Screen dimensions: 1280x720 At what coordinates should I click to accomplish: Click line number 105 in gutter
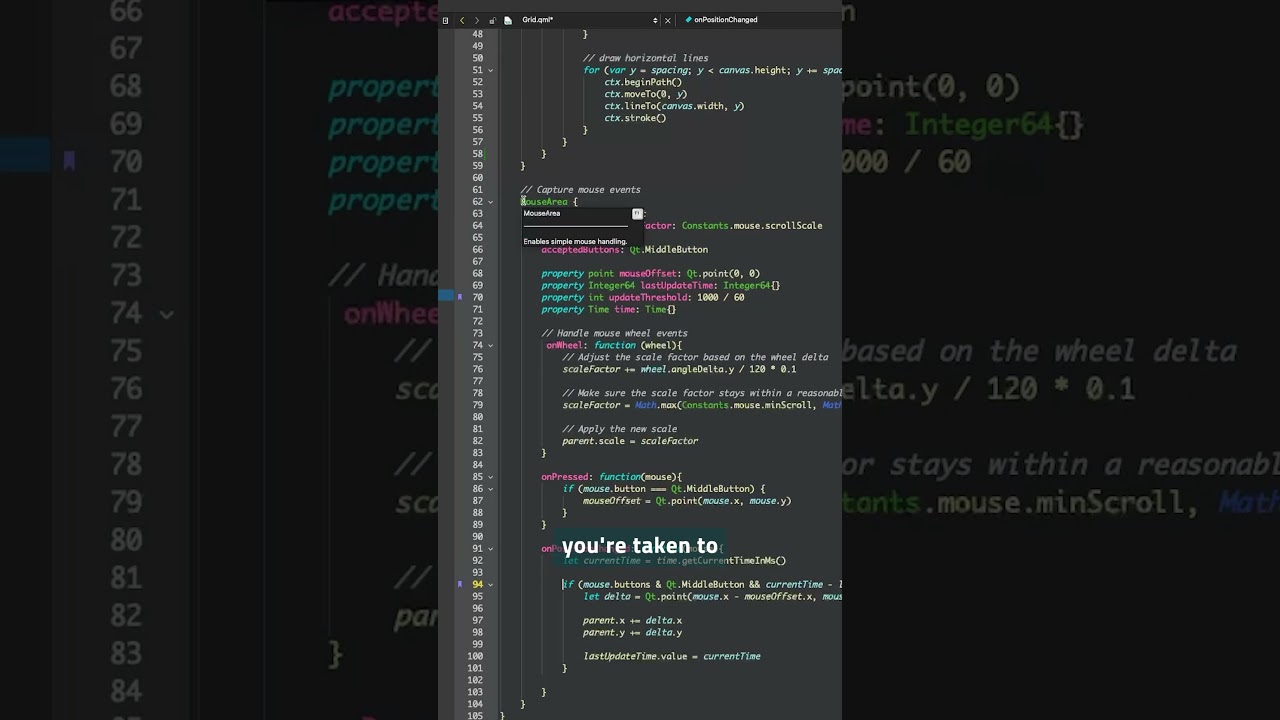(x=475, y=715)
